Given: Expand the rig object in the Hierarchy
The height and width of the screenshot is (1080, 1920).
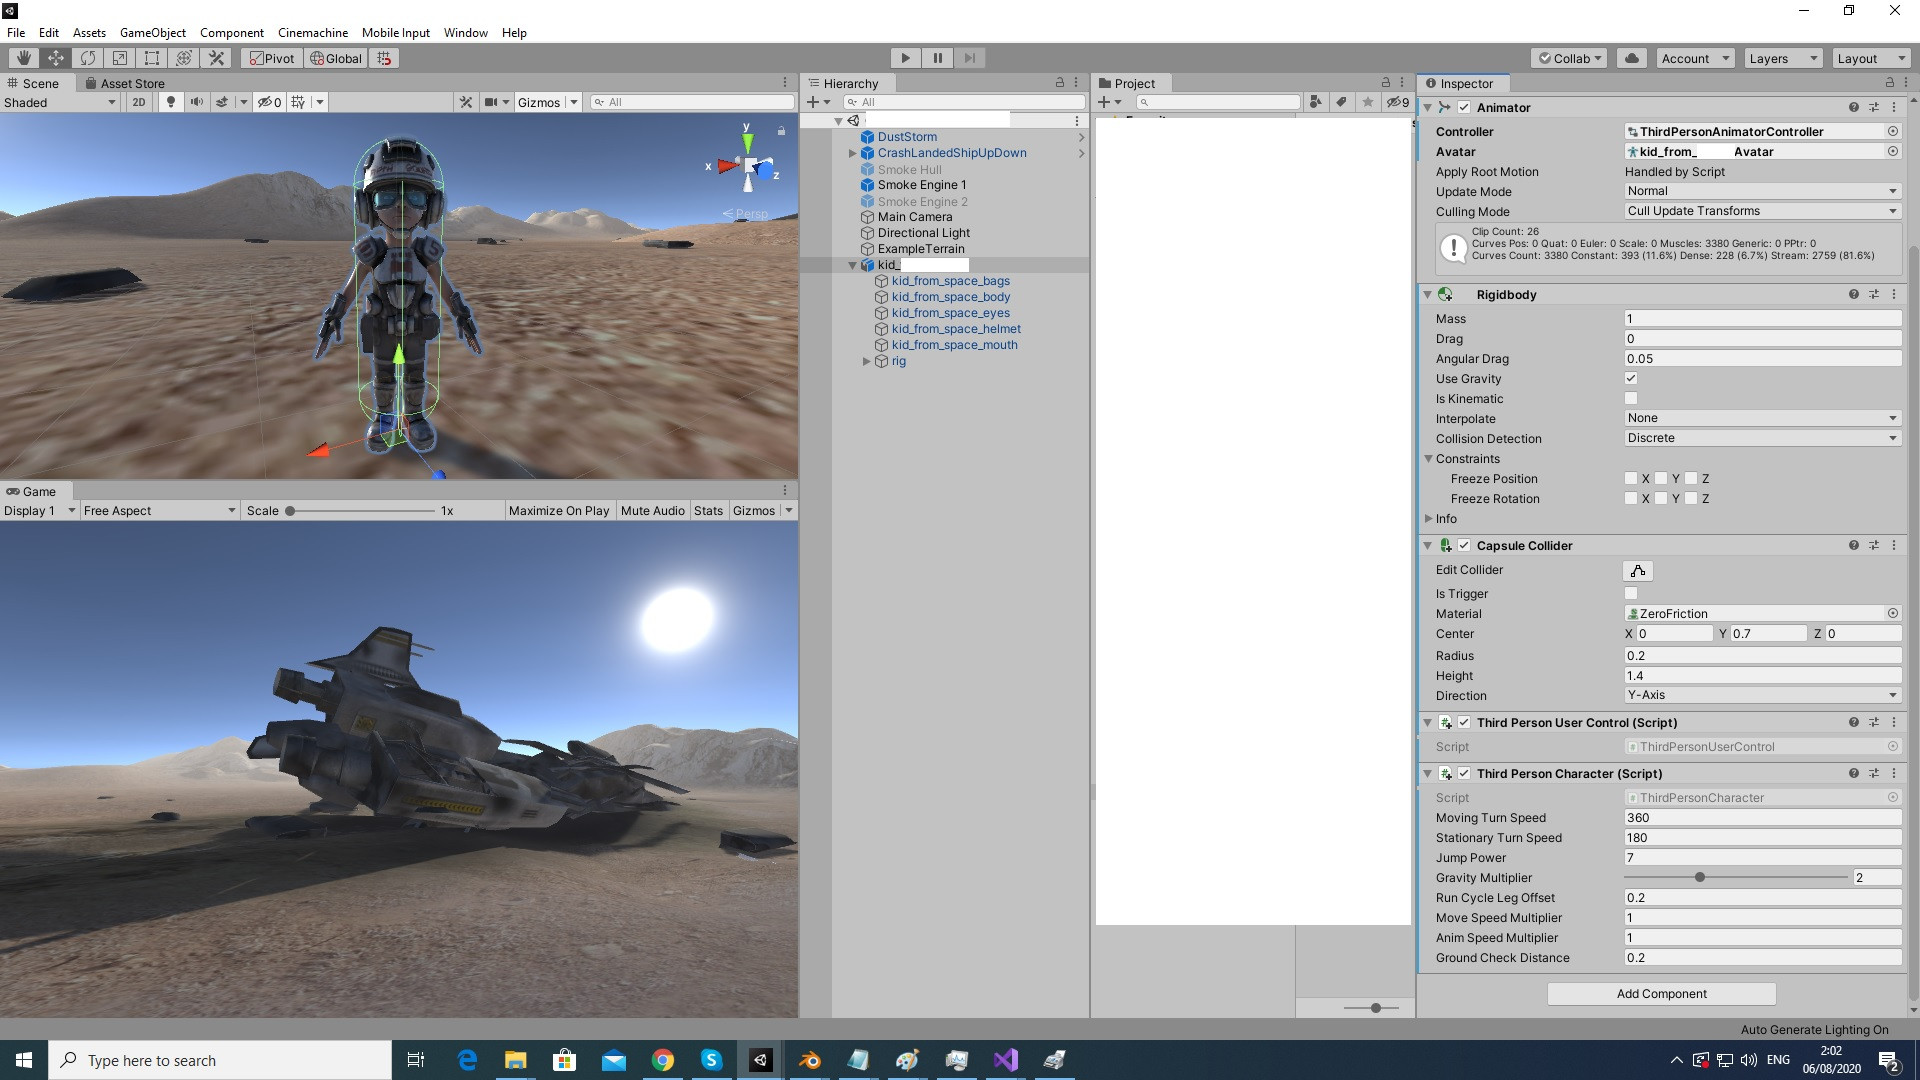Looking at the screenshot, I should [x=866, y=361].
